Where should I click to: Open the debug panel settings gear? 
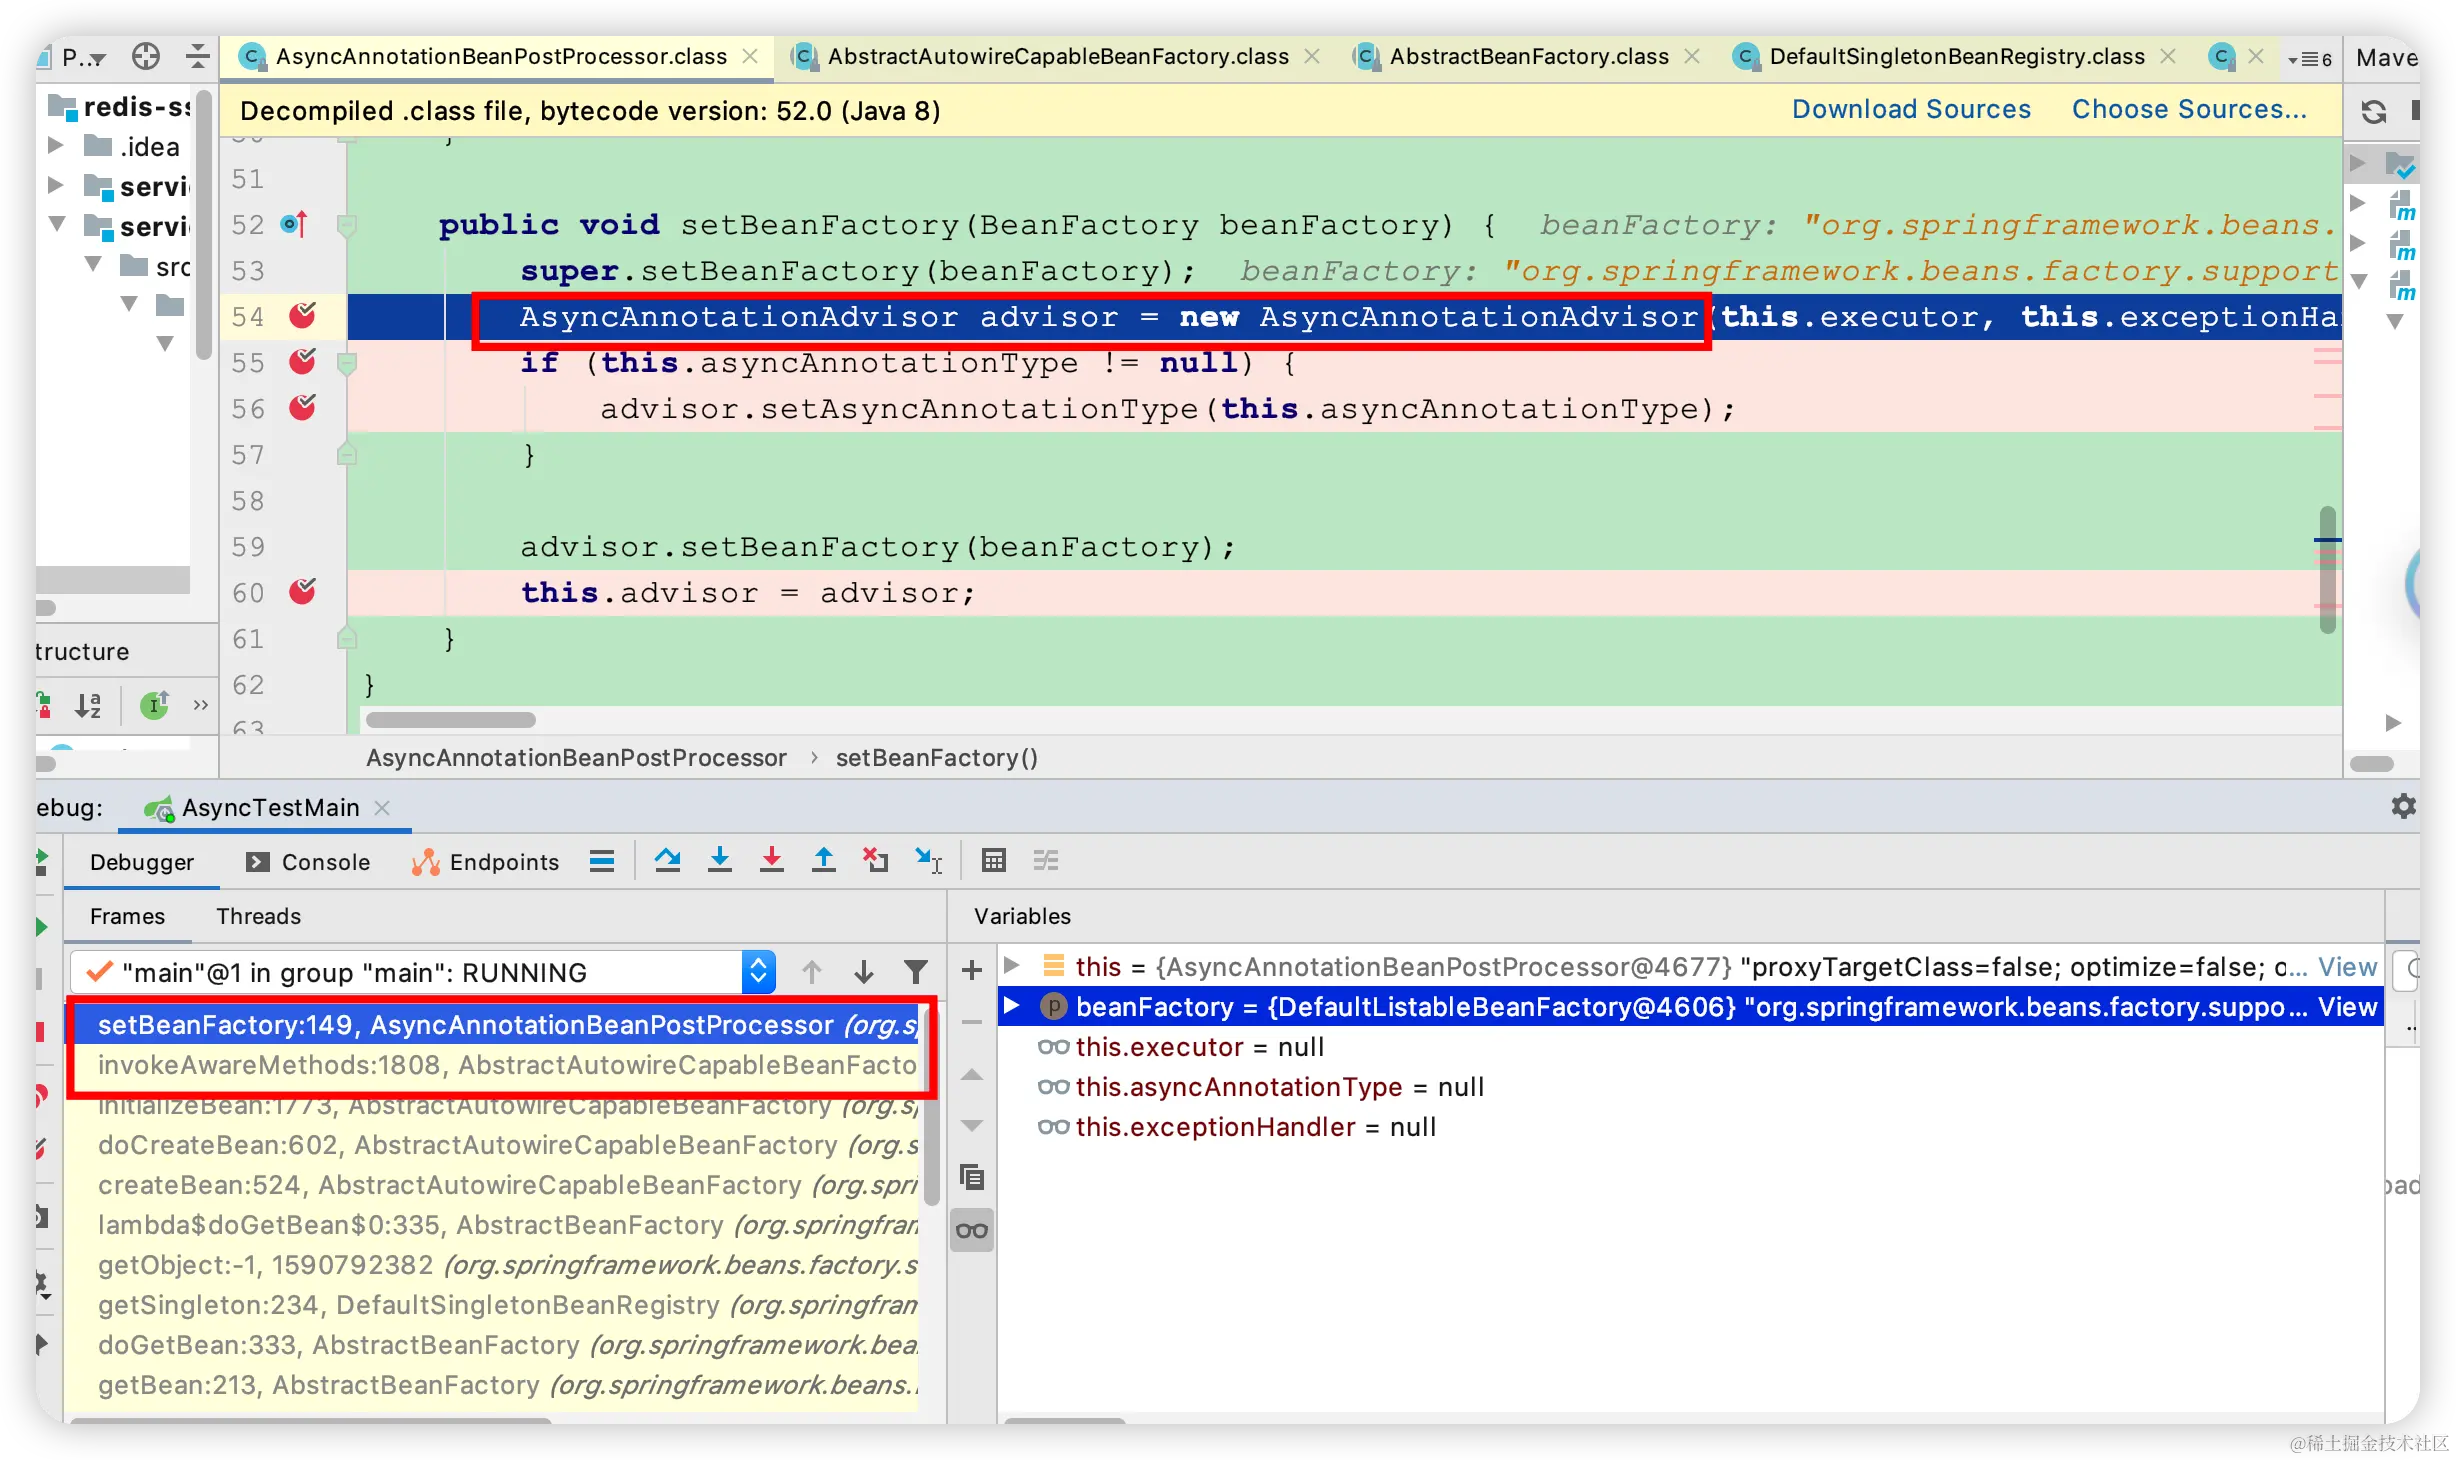click(x=2403, y=806)
